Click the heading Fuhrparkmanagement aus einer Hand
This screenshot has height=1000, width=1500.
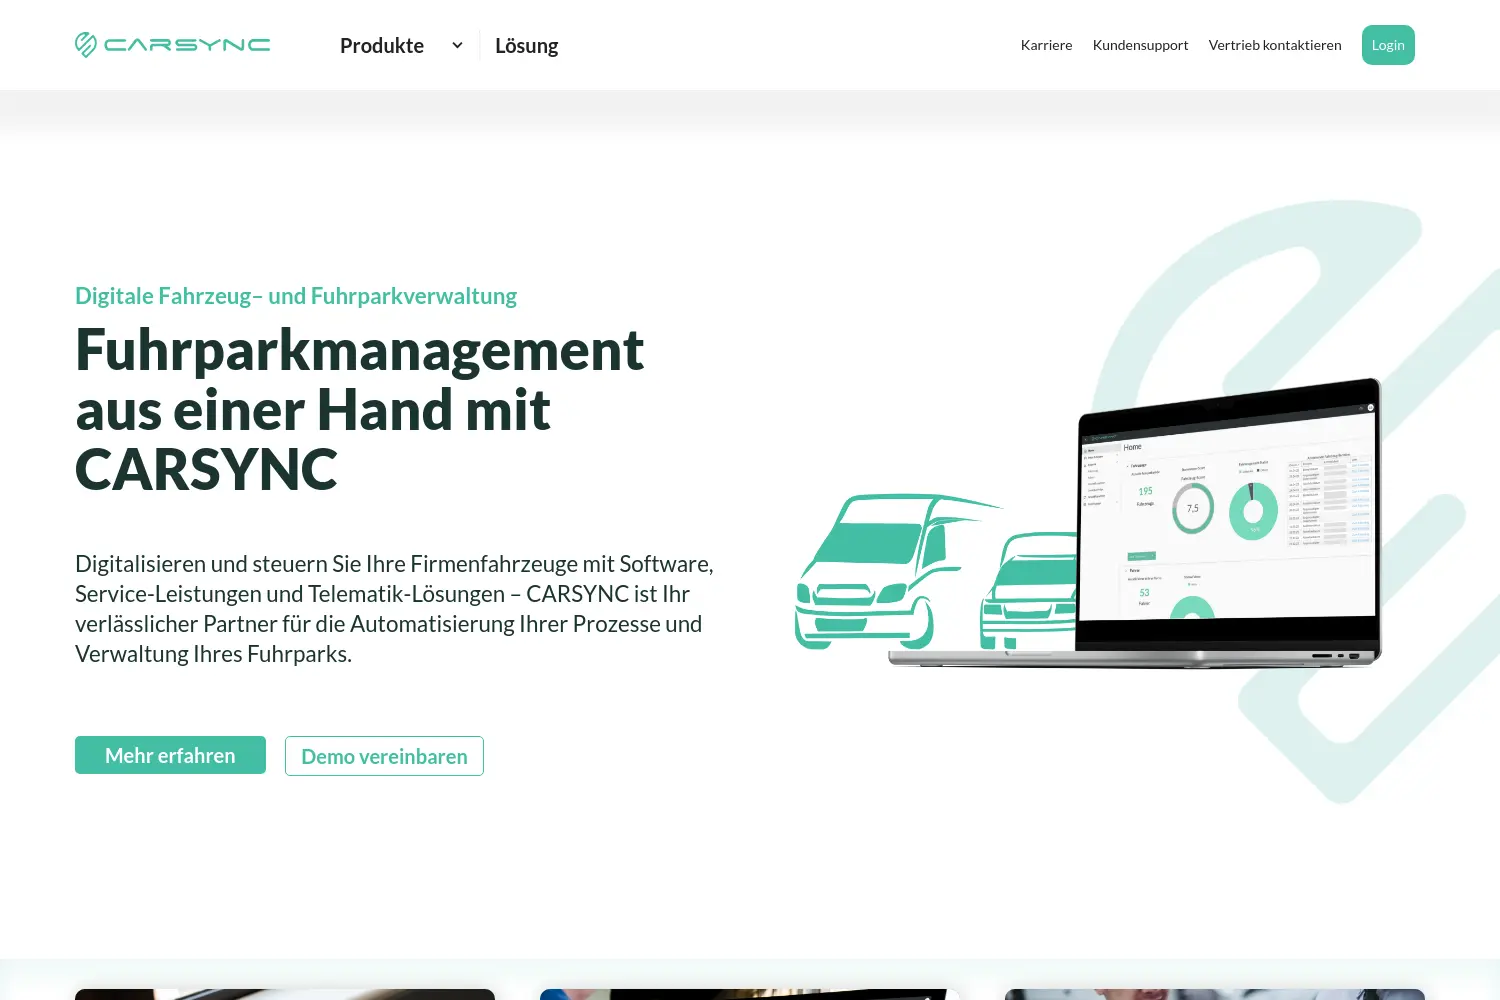[x=360, y=410]
